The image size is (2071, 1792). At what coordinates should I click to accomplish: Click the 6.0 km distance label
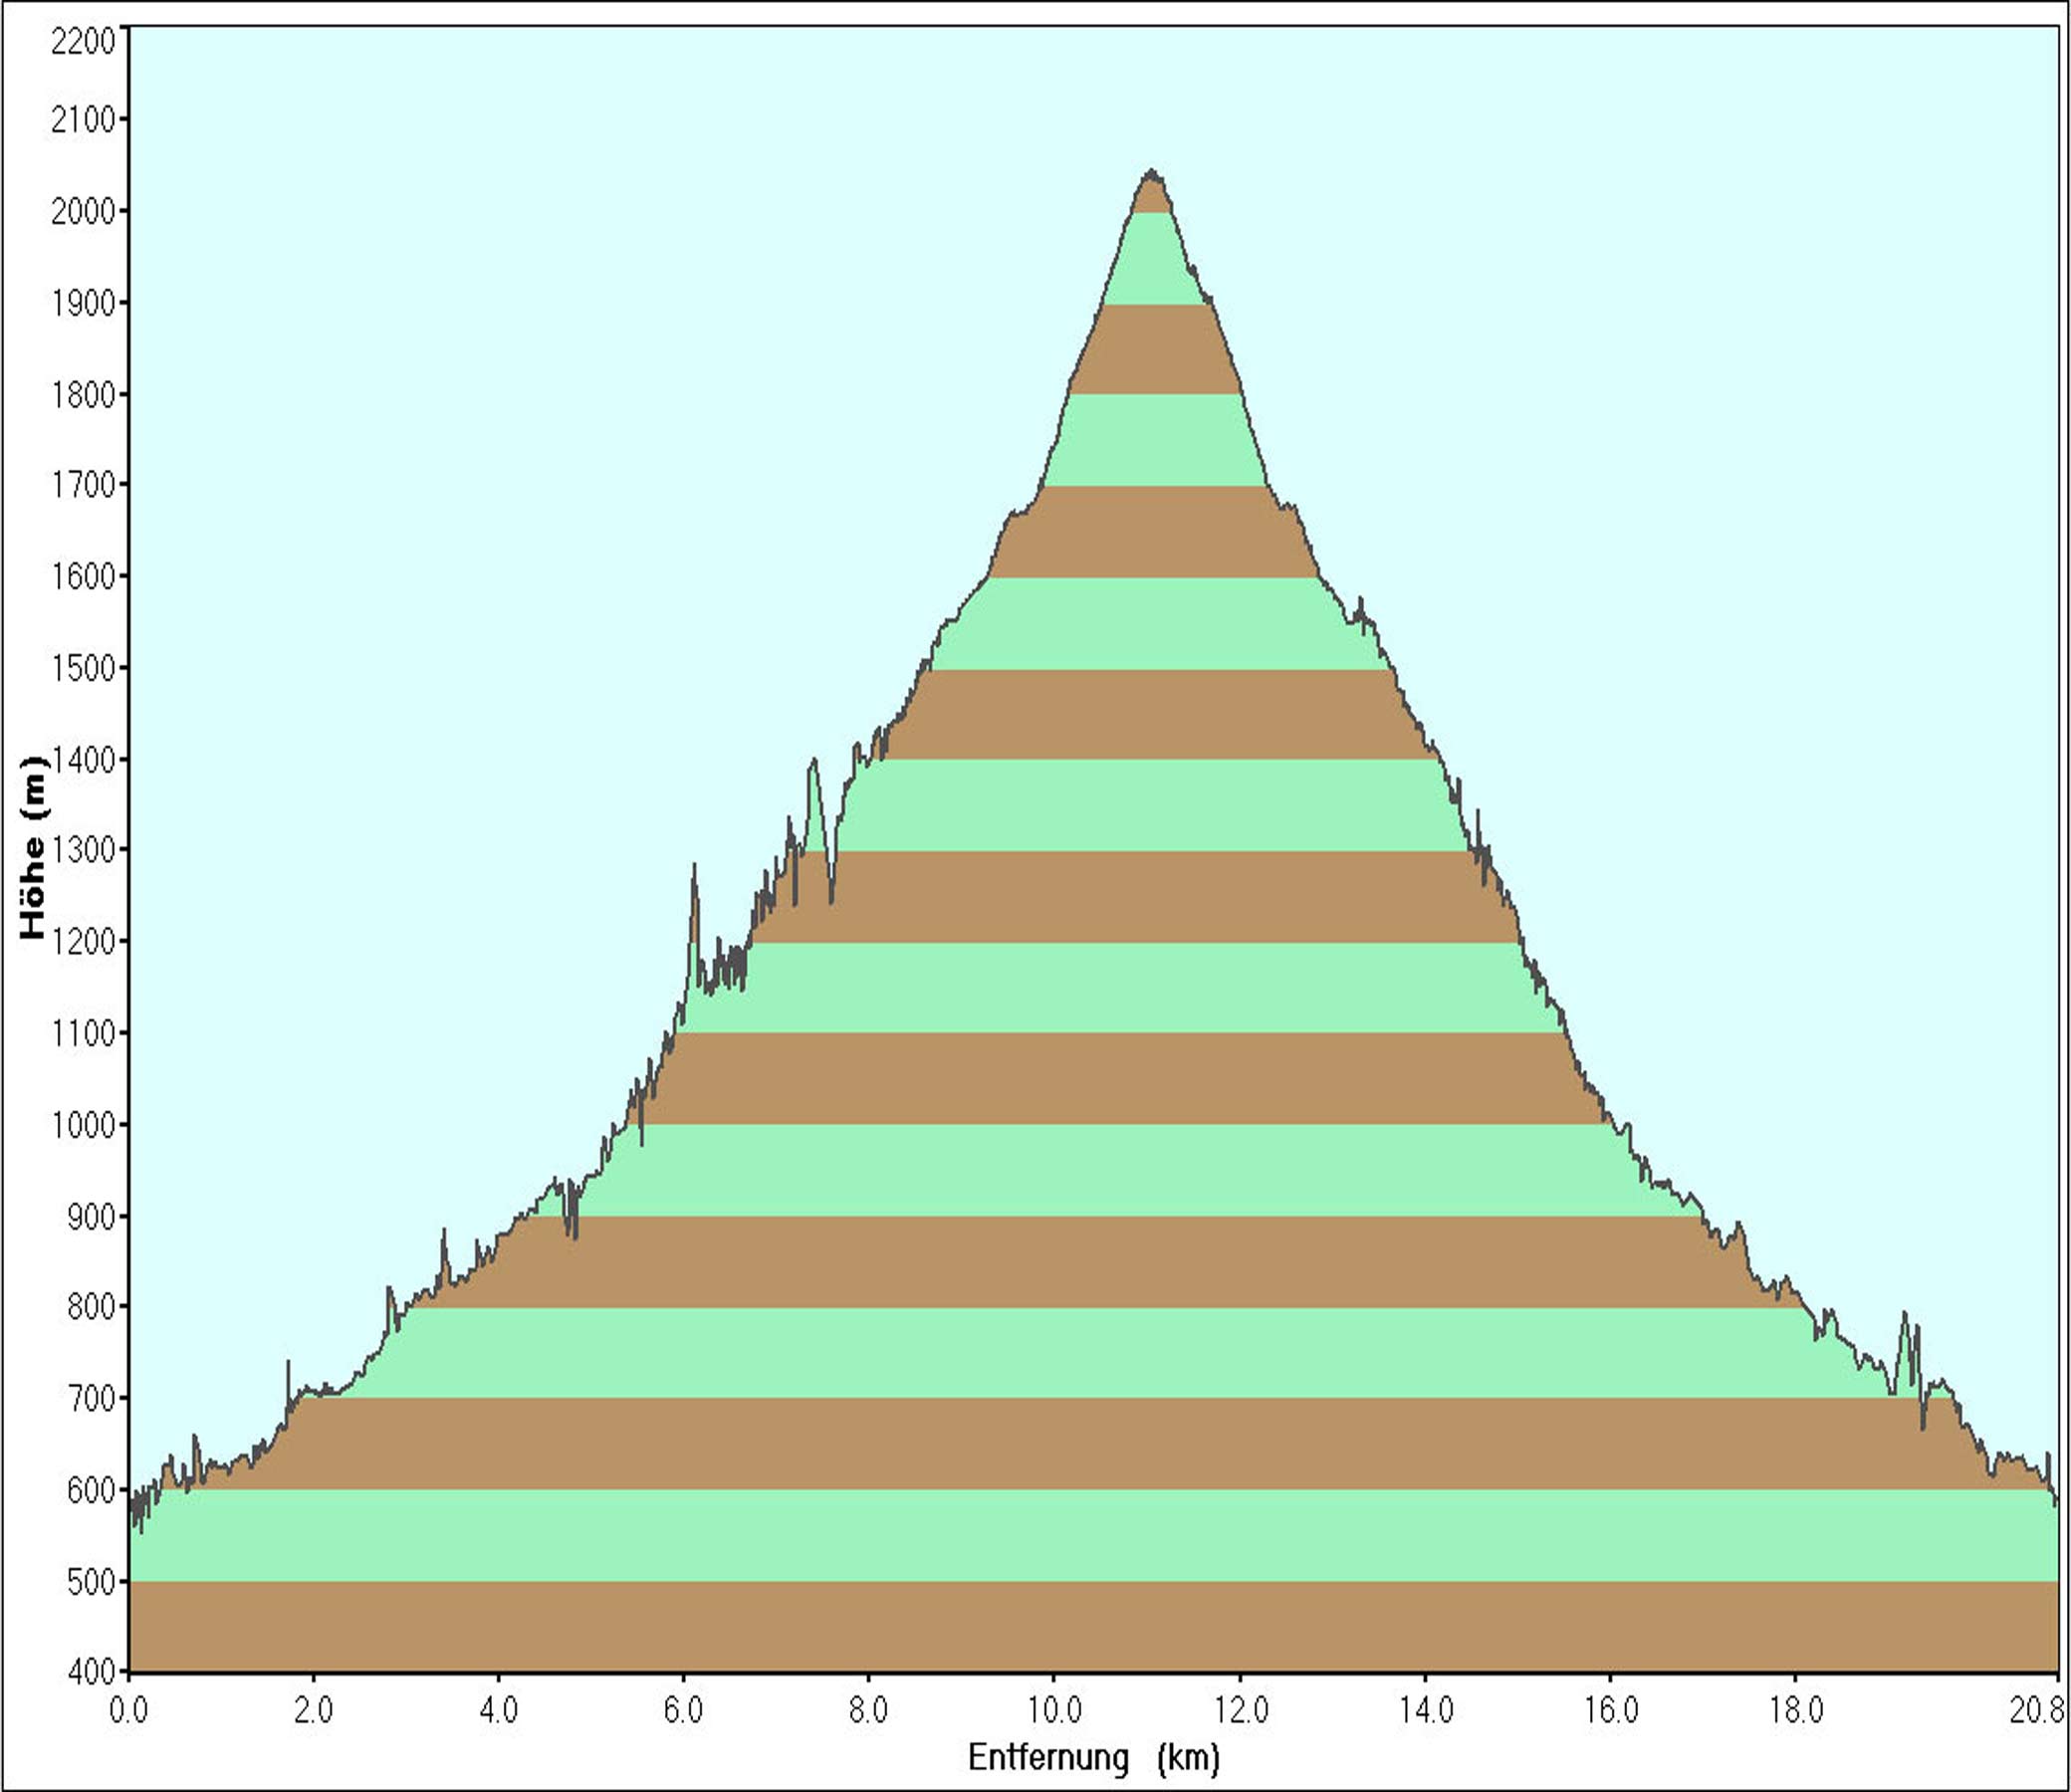click(x=683, y=1711)
